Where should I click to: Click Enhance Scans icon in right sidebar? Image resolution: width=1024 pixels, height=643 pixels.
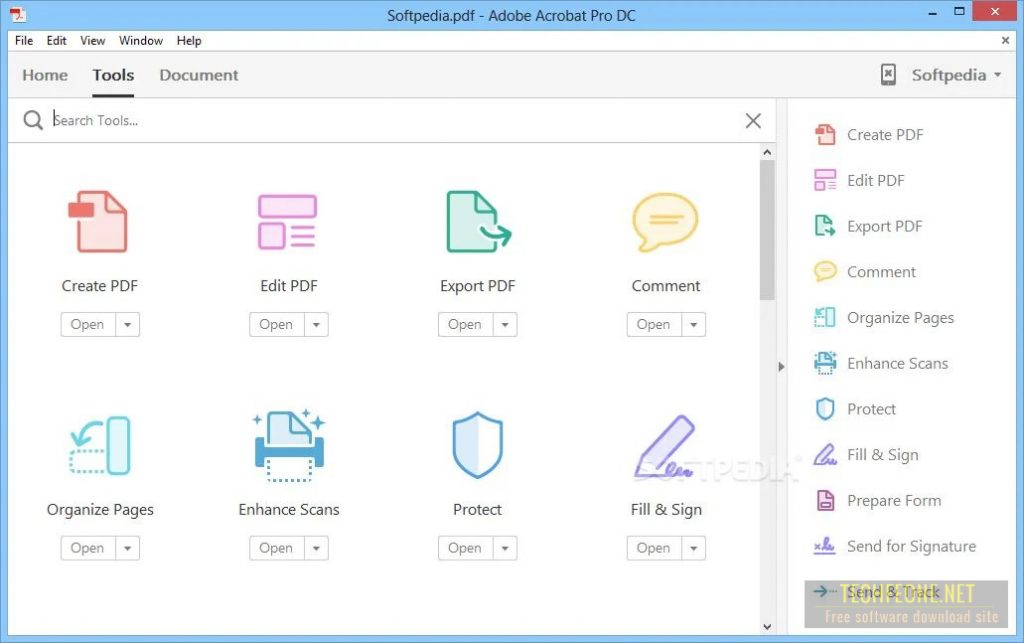(x=825, y=363)
